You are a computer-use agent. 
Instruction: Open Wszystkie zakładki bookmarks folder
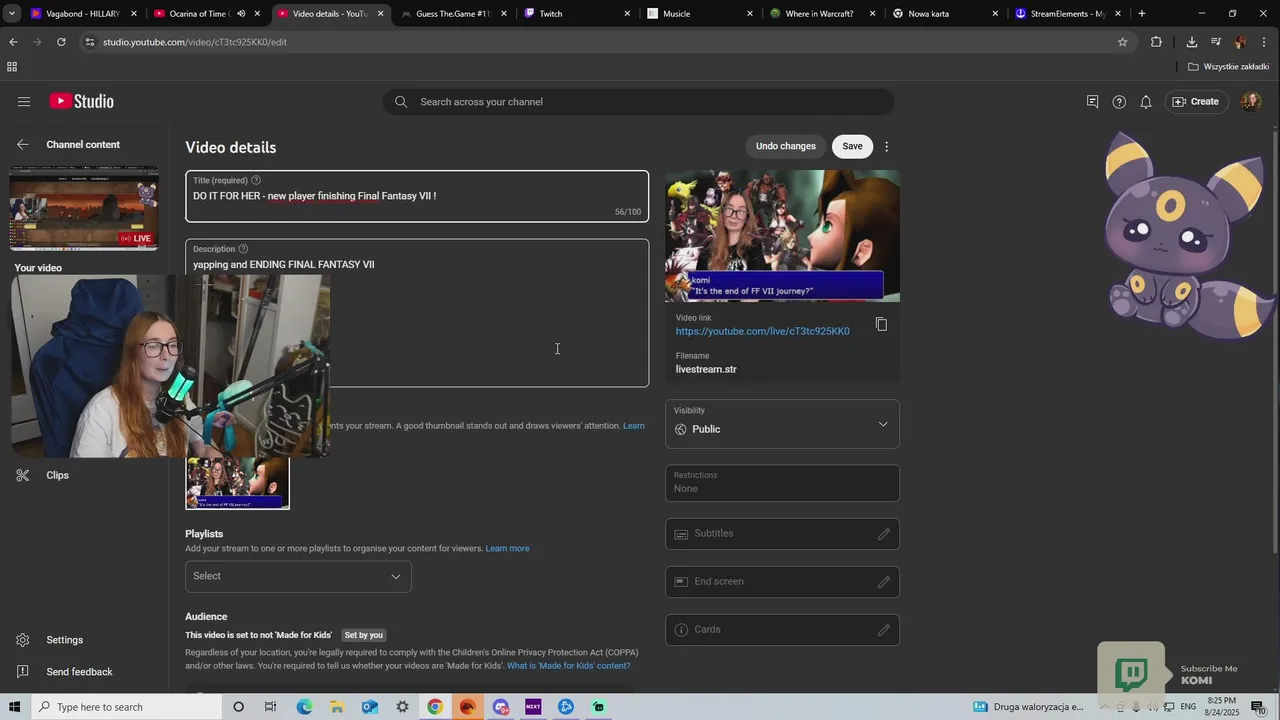1228,67
